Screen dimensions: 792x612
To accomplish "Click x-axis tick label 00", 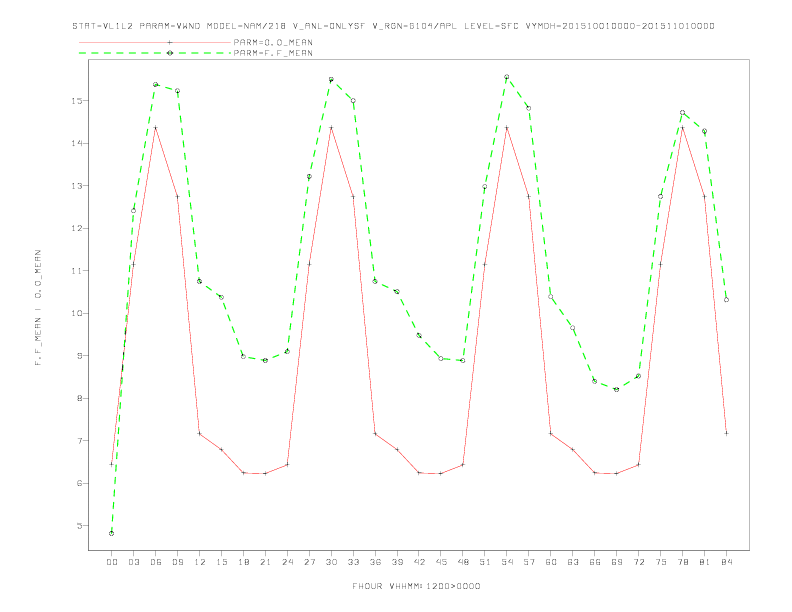I will tap(112, 562).
